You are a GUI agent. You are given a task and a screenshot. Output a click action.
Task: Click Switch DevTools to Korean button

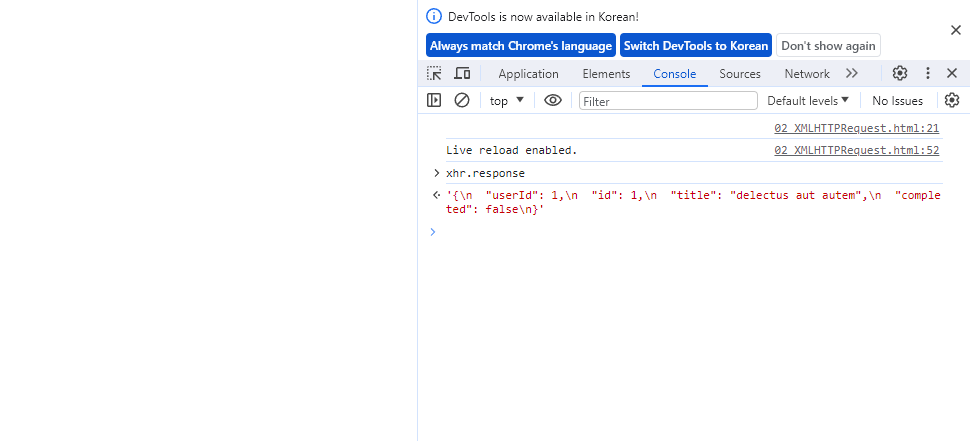tap(696, 45)
